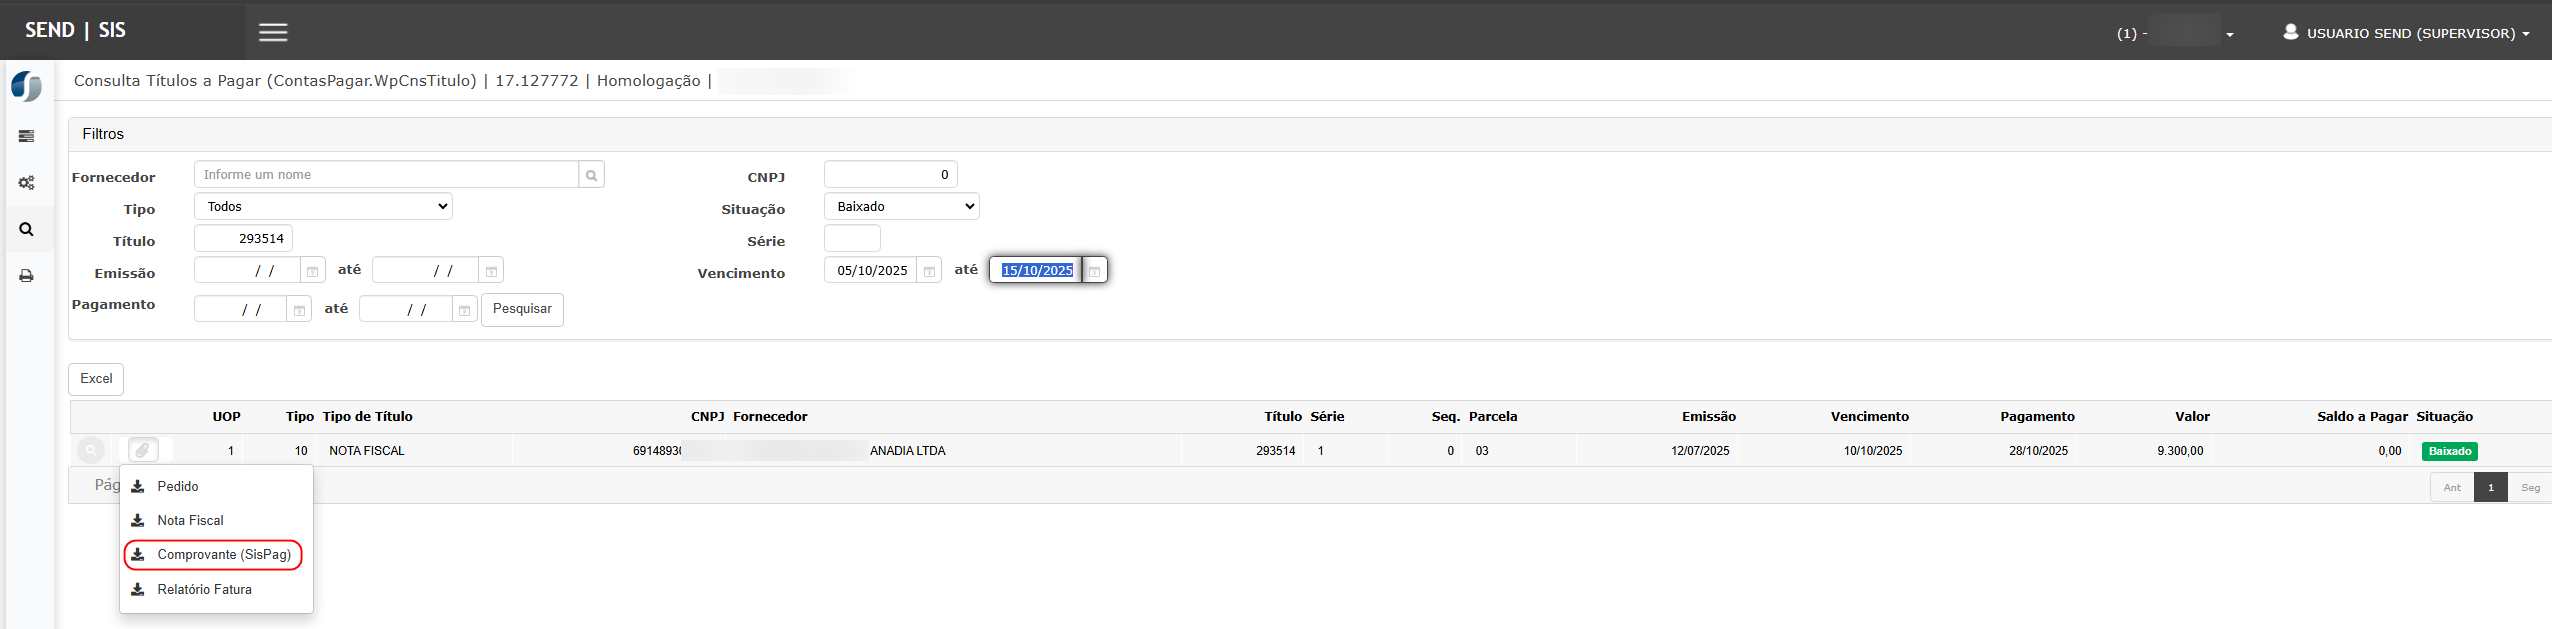The image size is (2552, 629).
Task: Click the user profile icon
Action: click(2290, 32)
